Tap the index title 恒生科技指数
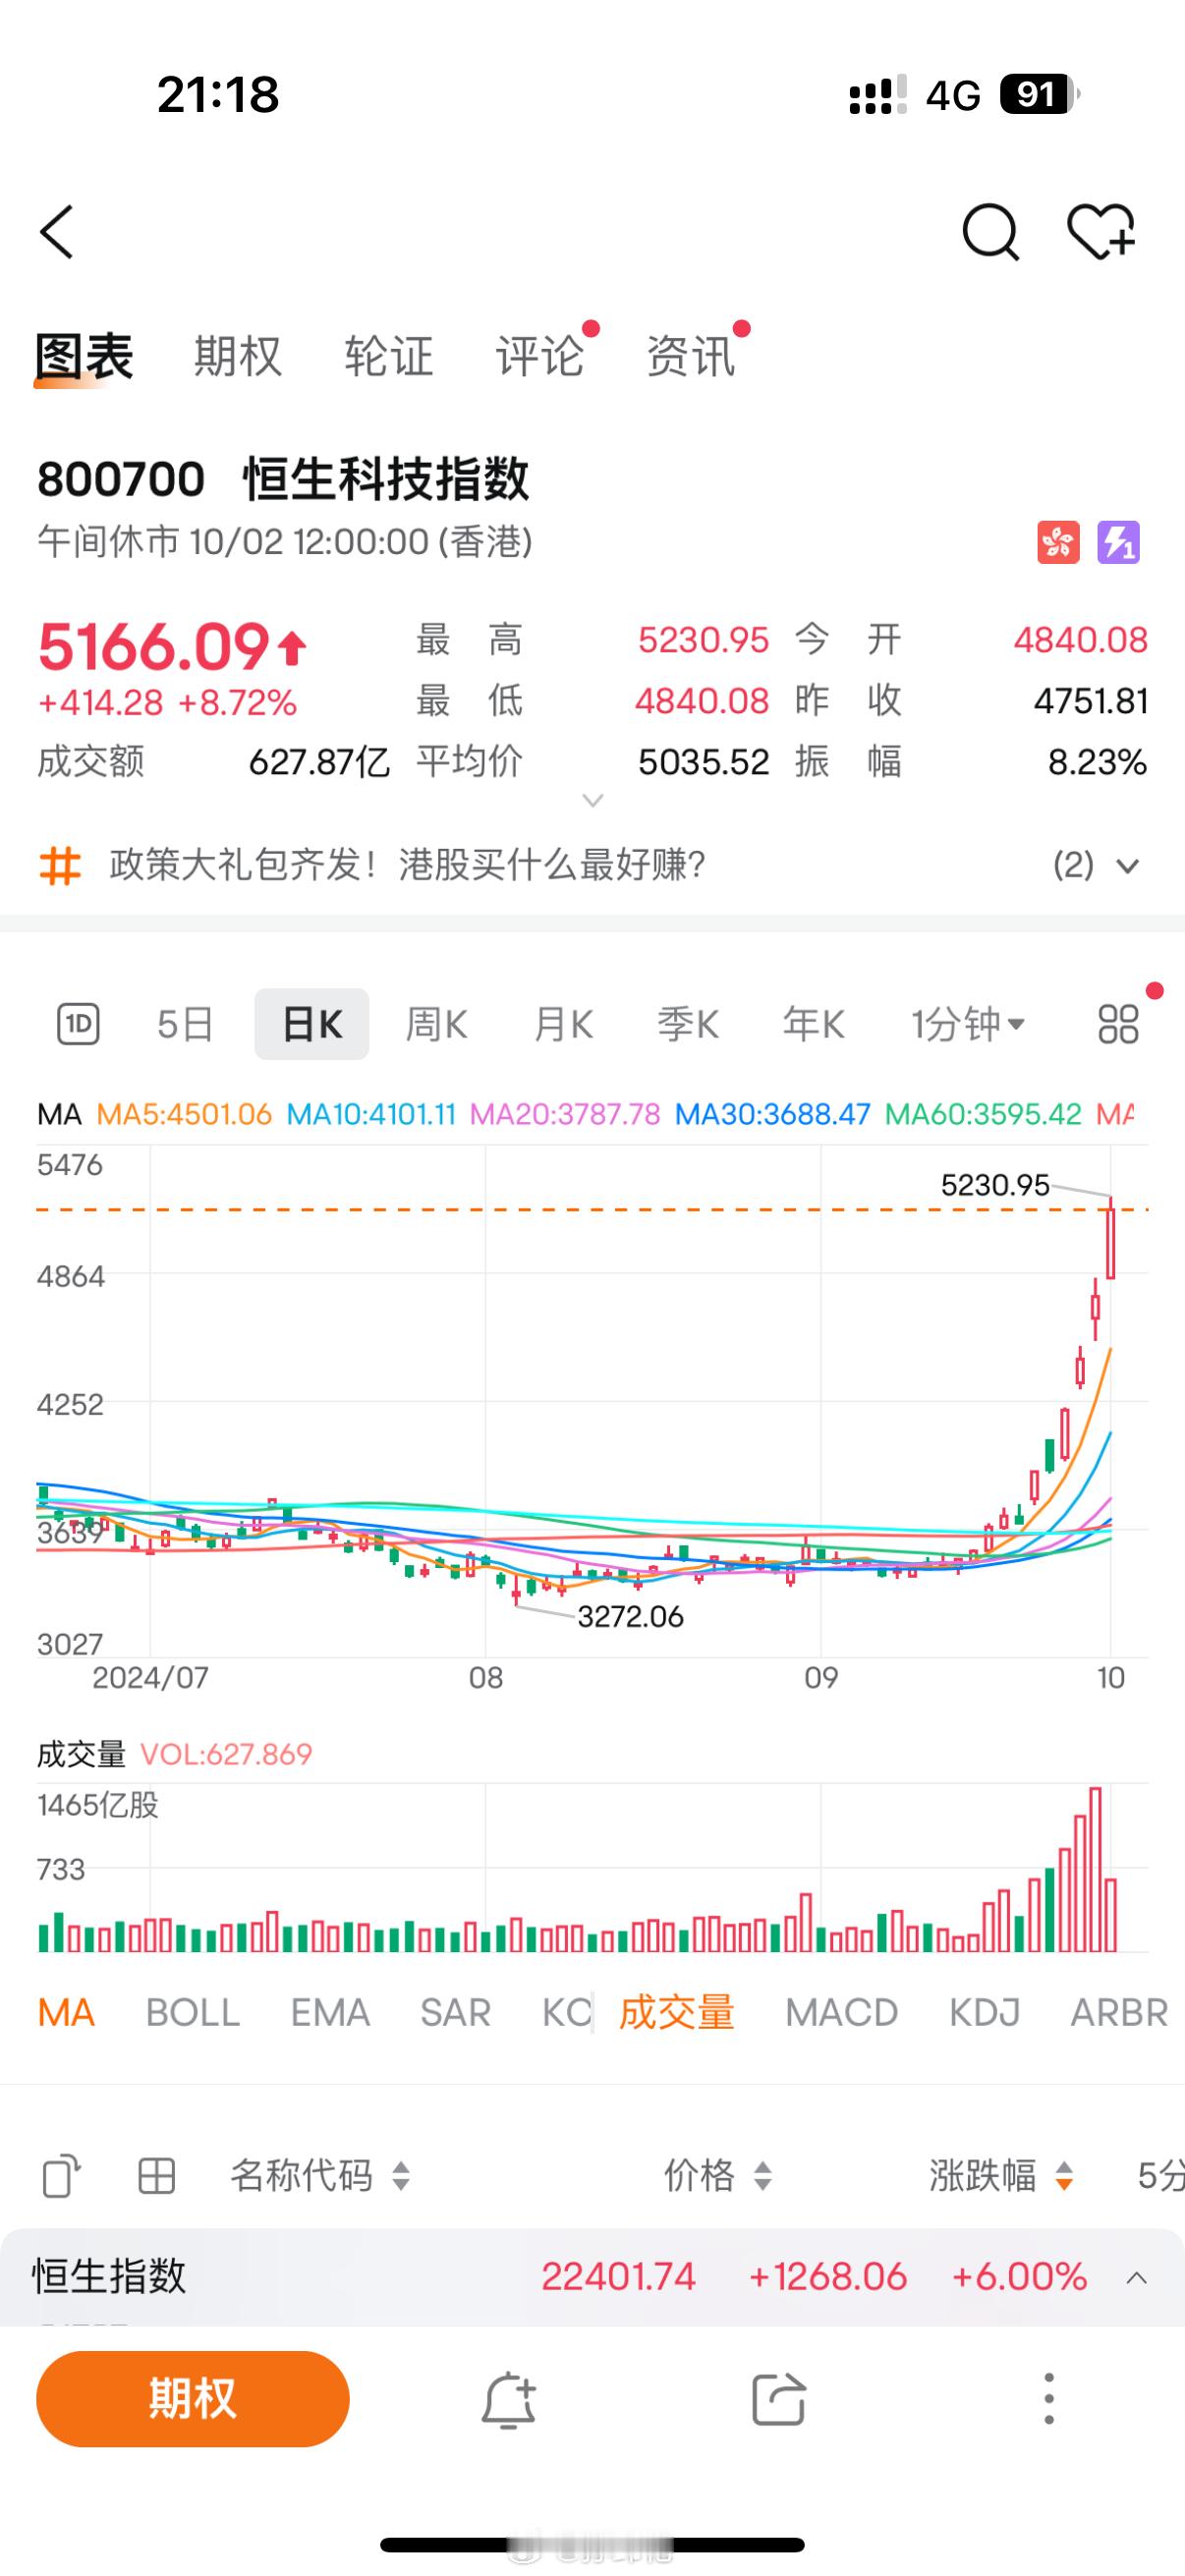Image resolution: width=1185 pixels, height=2576 pixels. coord(386,479)
